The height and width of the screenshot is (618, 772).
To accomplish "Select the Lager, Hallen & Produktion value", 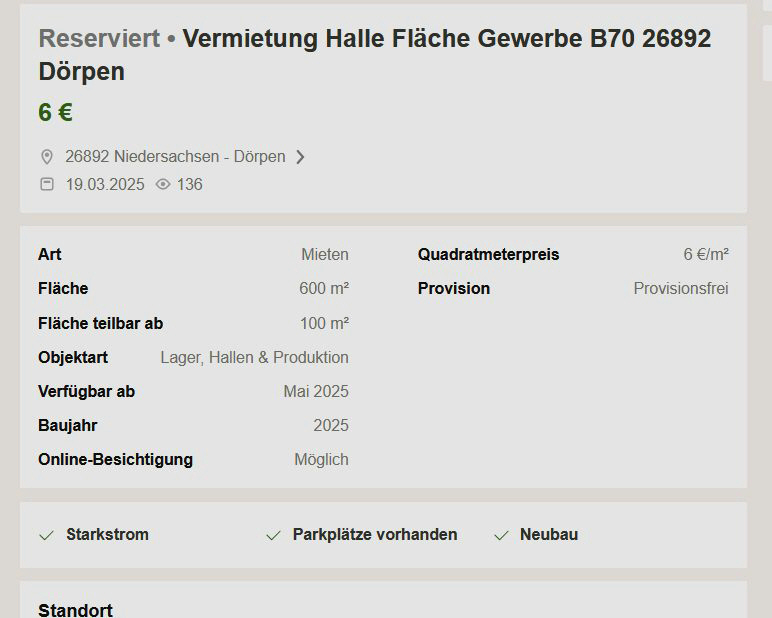I will pyautogui.click(x=255, y=358).
